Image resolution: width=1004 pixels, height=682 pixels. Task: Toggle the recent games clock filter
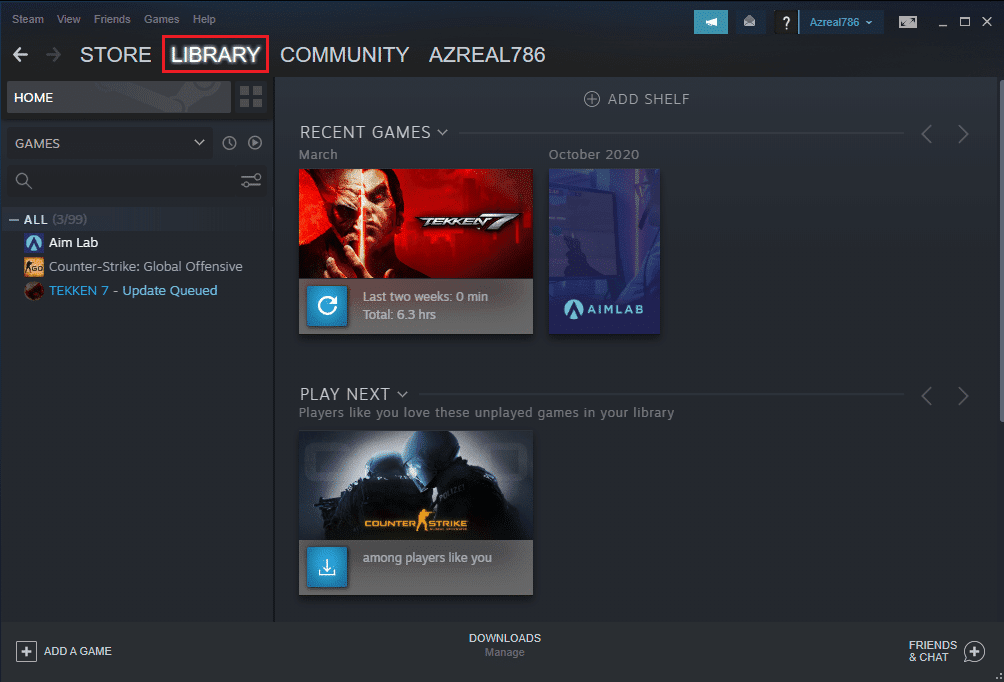[229, 143]
